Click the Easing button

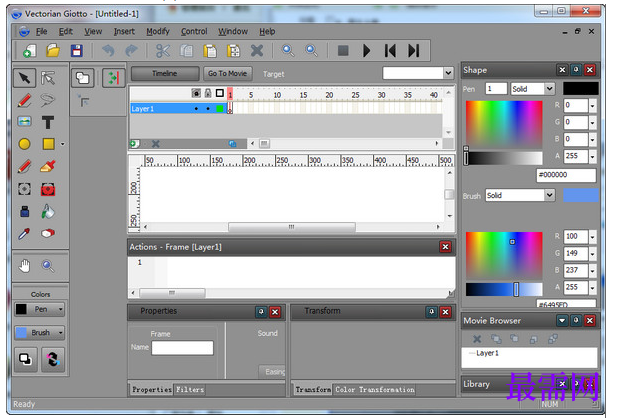(272, 372)
